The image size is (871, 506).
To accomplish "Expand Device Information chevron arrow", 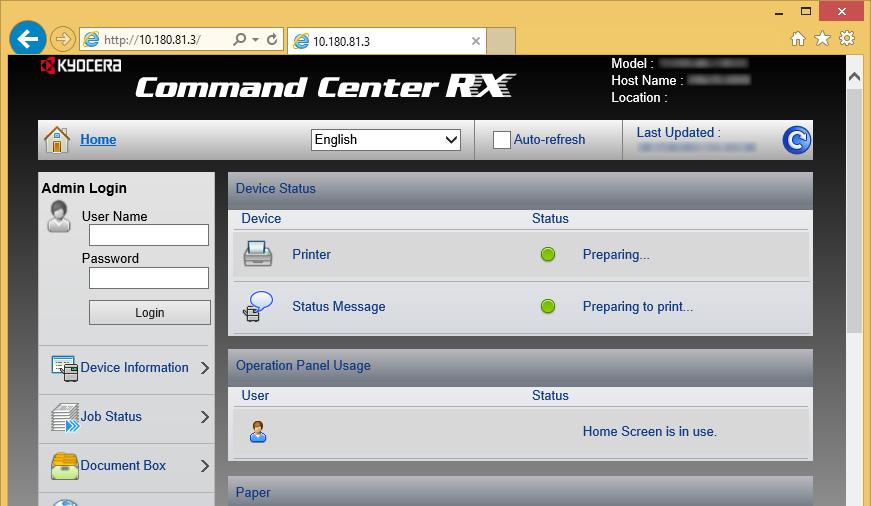I will pos(204,368).
